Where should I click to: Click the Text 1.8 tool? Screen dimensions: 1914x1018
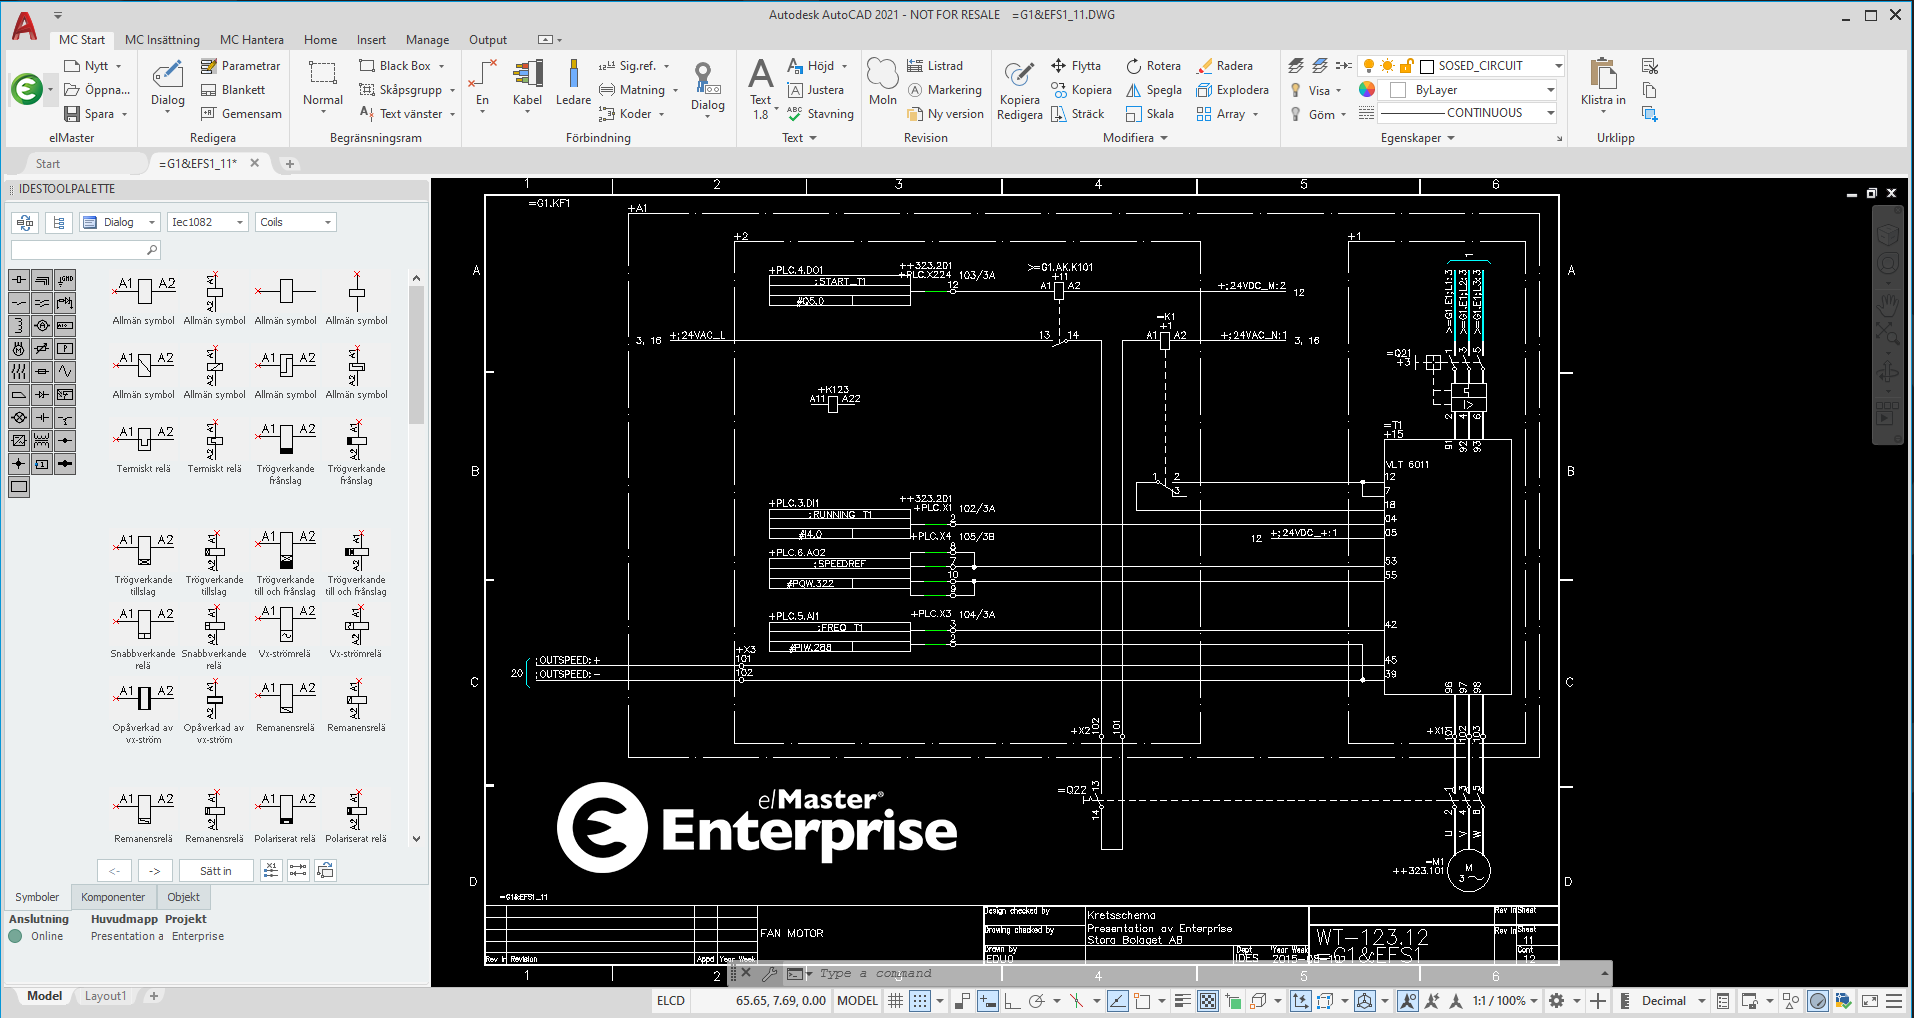(761, 88)
